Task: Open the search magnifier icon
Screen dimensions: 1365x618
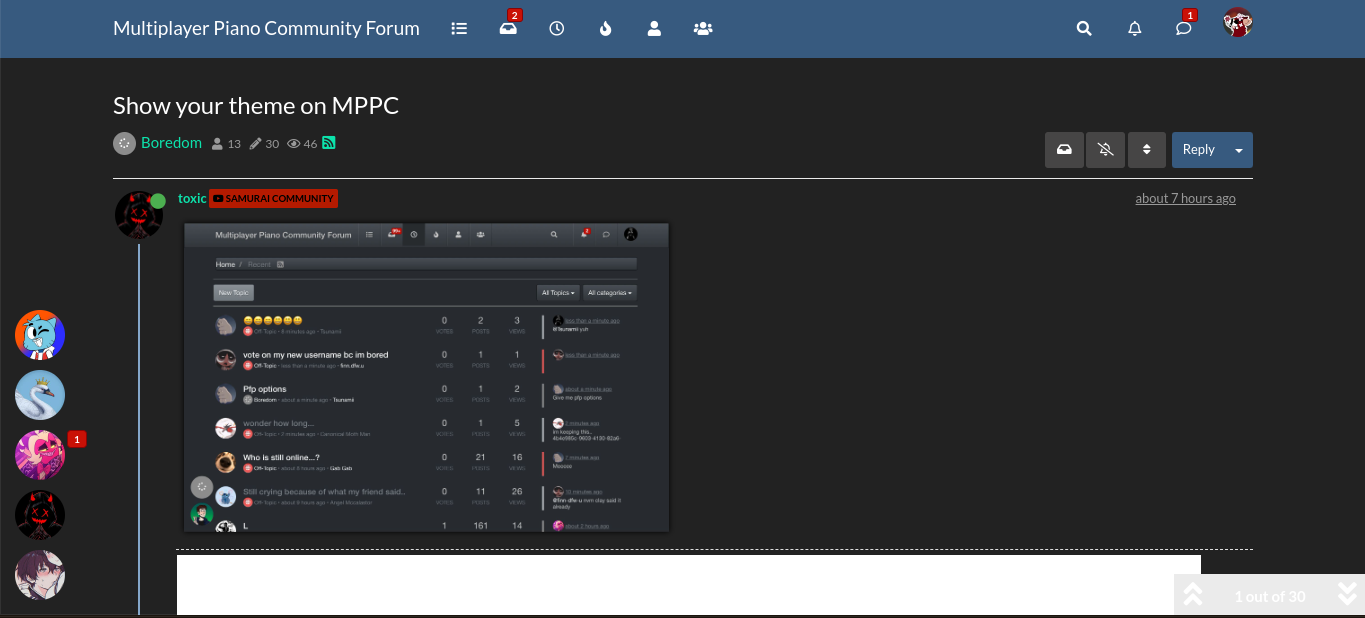Action: tap(1084, 29)
